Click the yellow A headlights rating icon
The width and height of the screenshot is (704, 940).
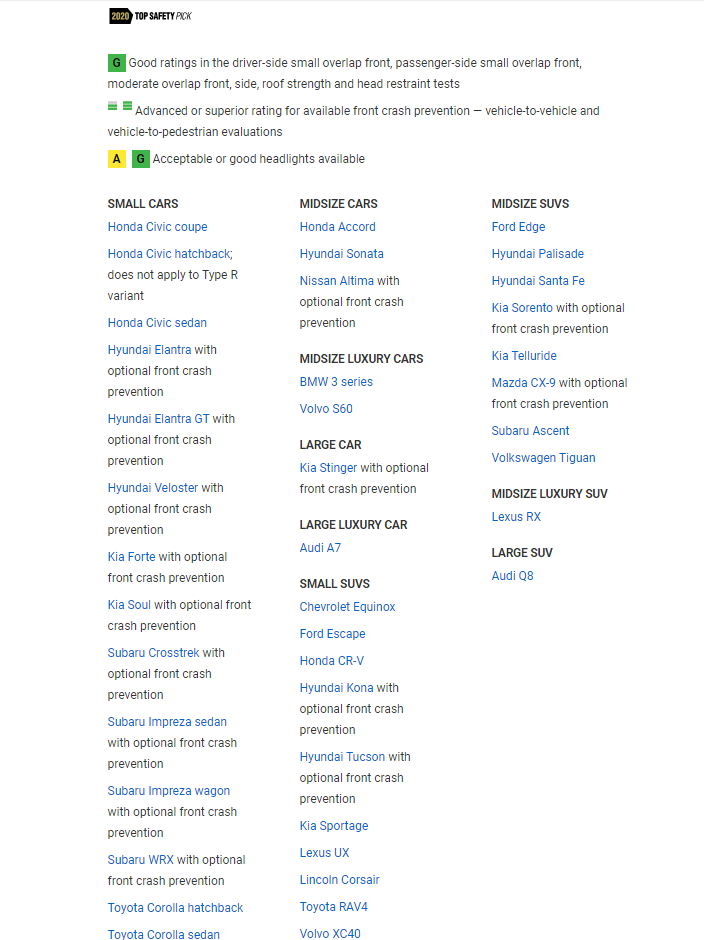coord(117,159)
